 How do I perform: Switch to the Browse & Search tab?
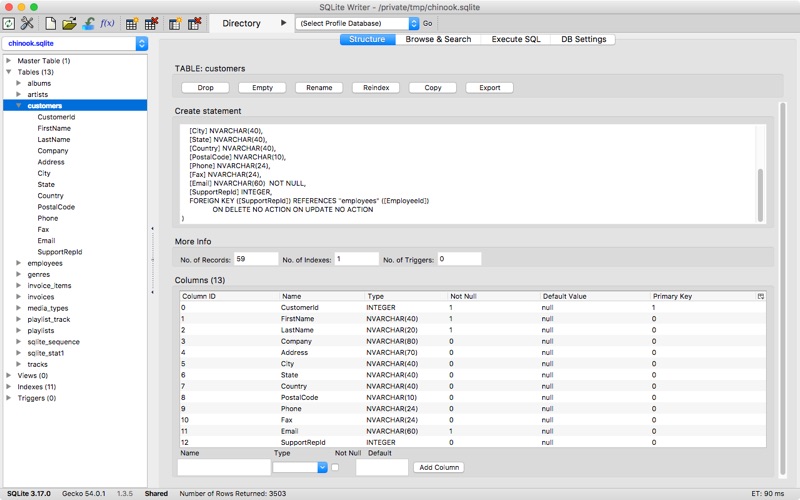point(438,39)
